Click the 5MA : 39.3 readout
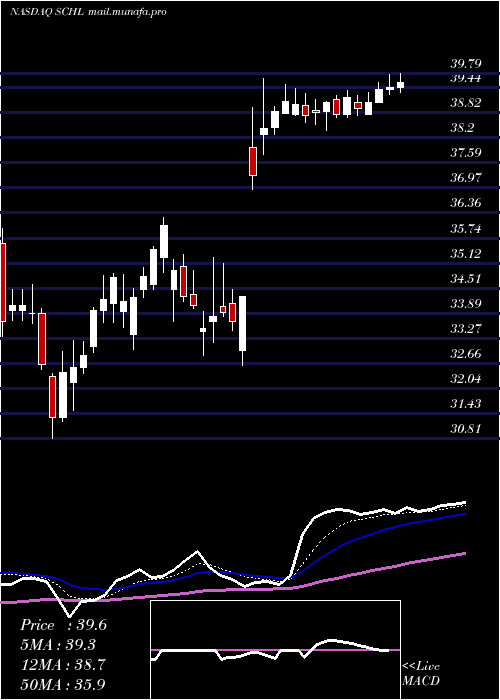500x700 pixels. (x=58, y=645)
